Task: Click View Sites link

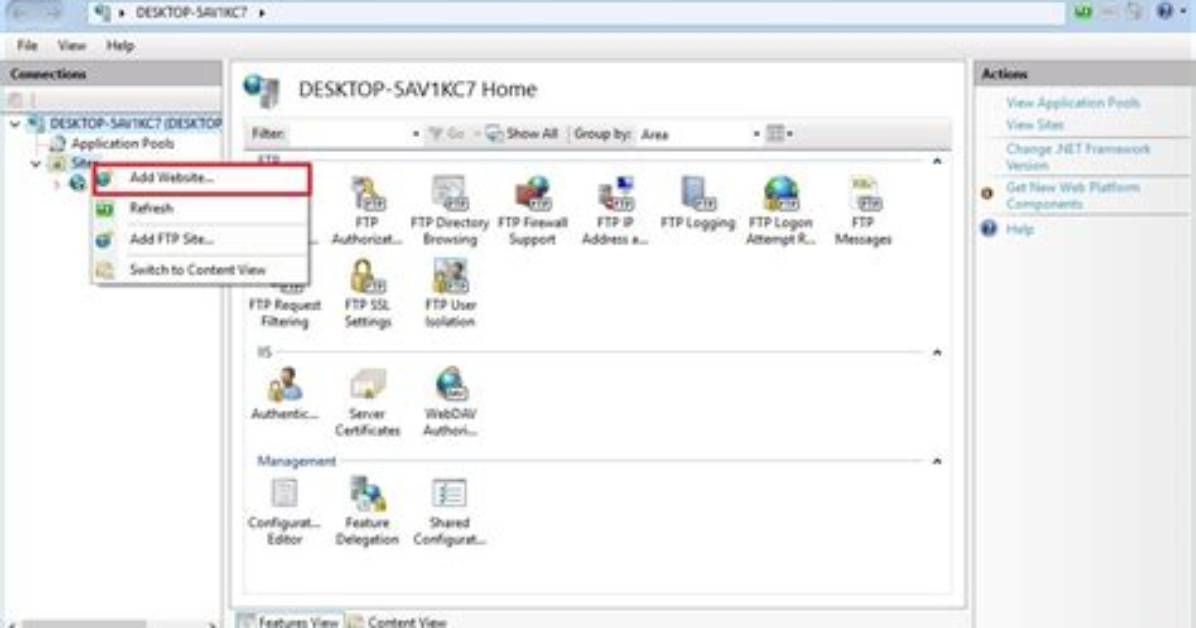Action: click(1034, 124)
